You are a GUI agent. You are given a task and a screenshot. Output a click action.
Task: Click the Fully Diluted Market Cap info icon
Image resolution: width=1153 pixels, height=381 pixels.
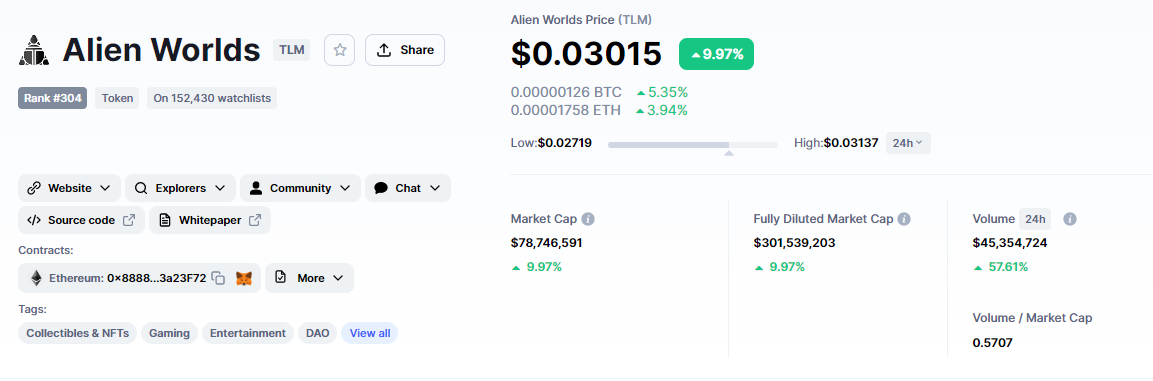(x=904, y=219)
